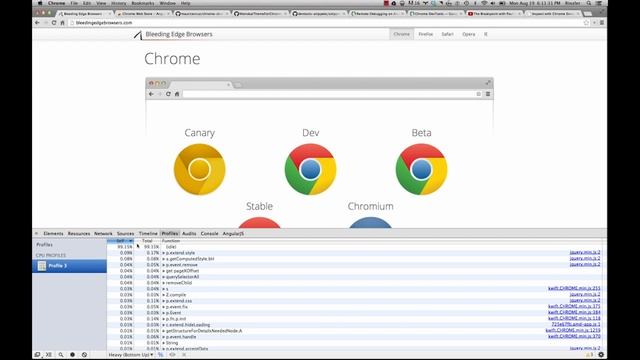Toggle percentage display in profile

160,355
